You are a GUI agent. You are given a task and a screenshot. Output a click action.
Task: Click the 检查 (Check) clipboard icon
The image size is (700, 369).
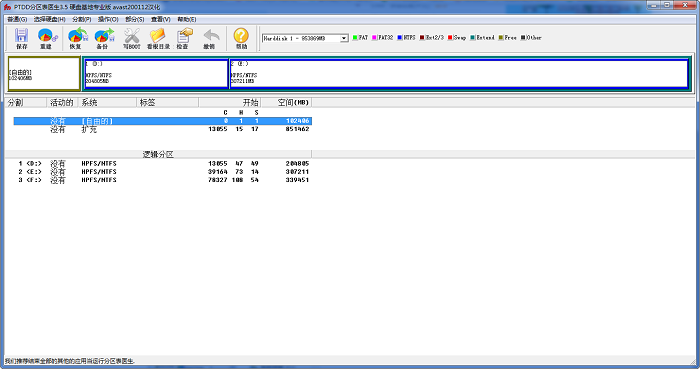pyautogui.click(x=184, y=36)
